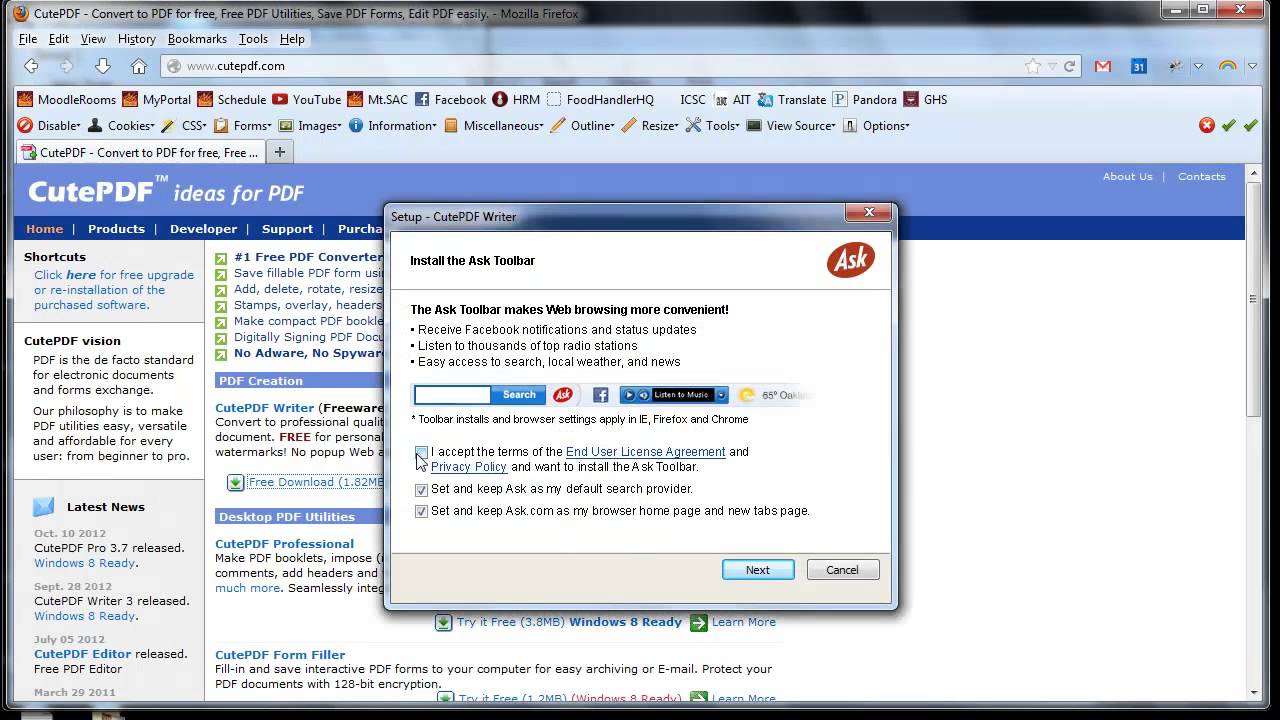Open the History menu
Viewport: 1280px width, 720px height.
coord(137,39)
